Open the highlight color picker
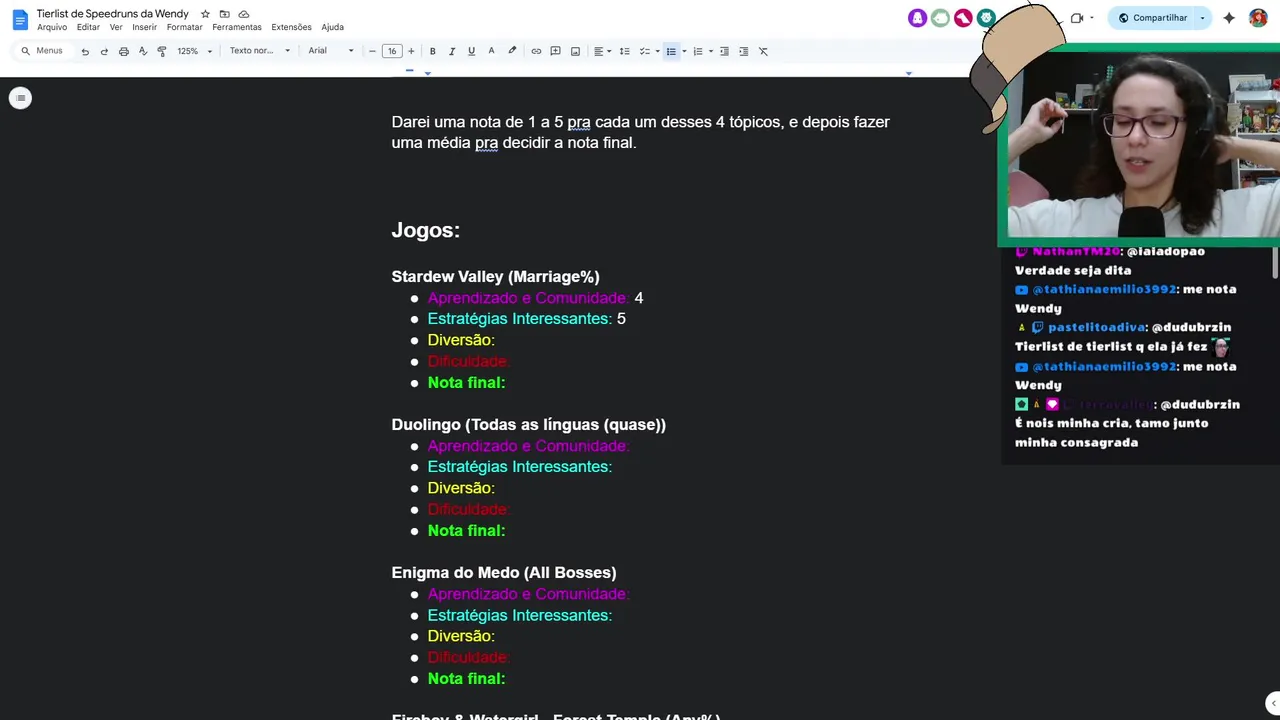 coord(512,51)
